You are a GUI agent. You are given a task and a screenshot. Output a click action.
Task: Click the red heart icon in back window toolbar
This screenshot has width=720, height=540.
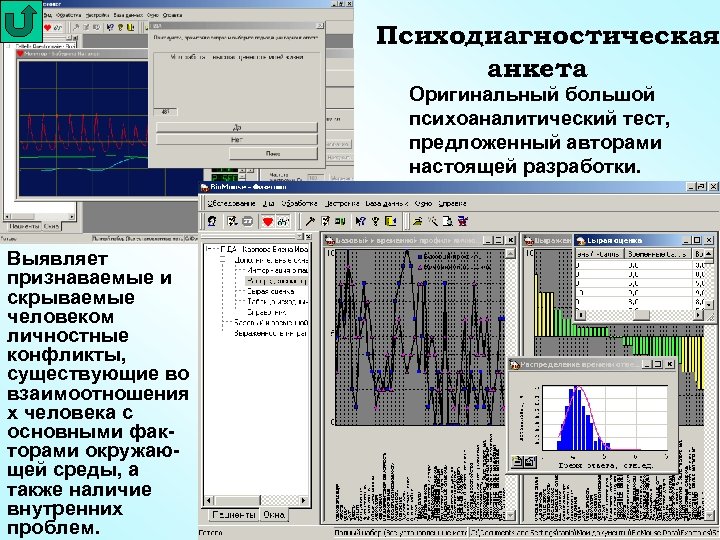[47, 28]
